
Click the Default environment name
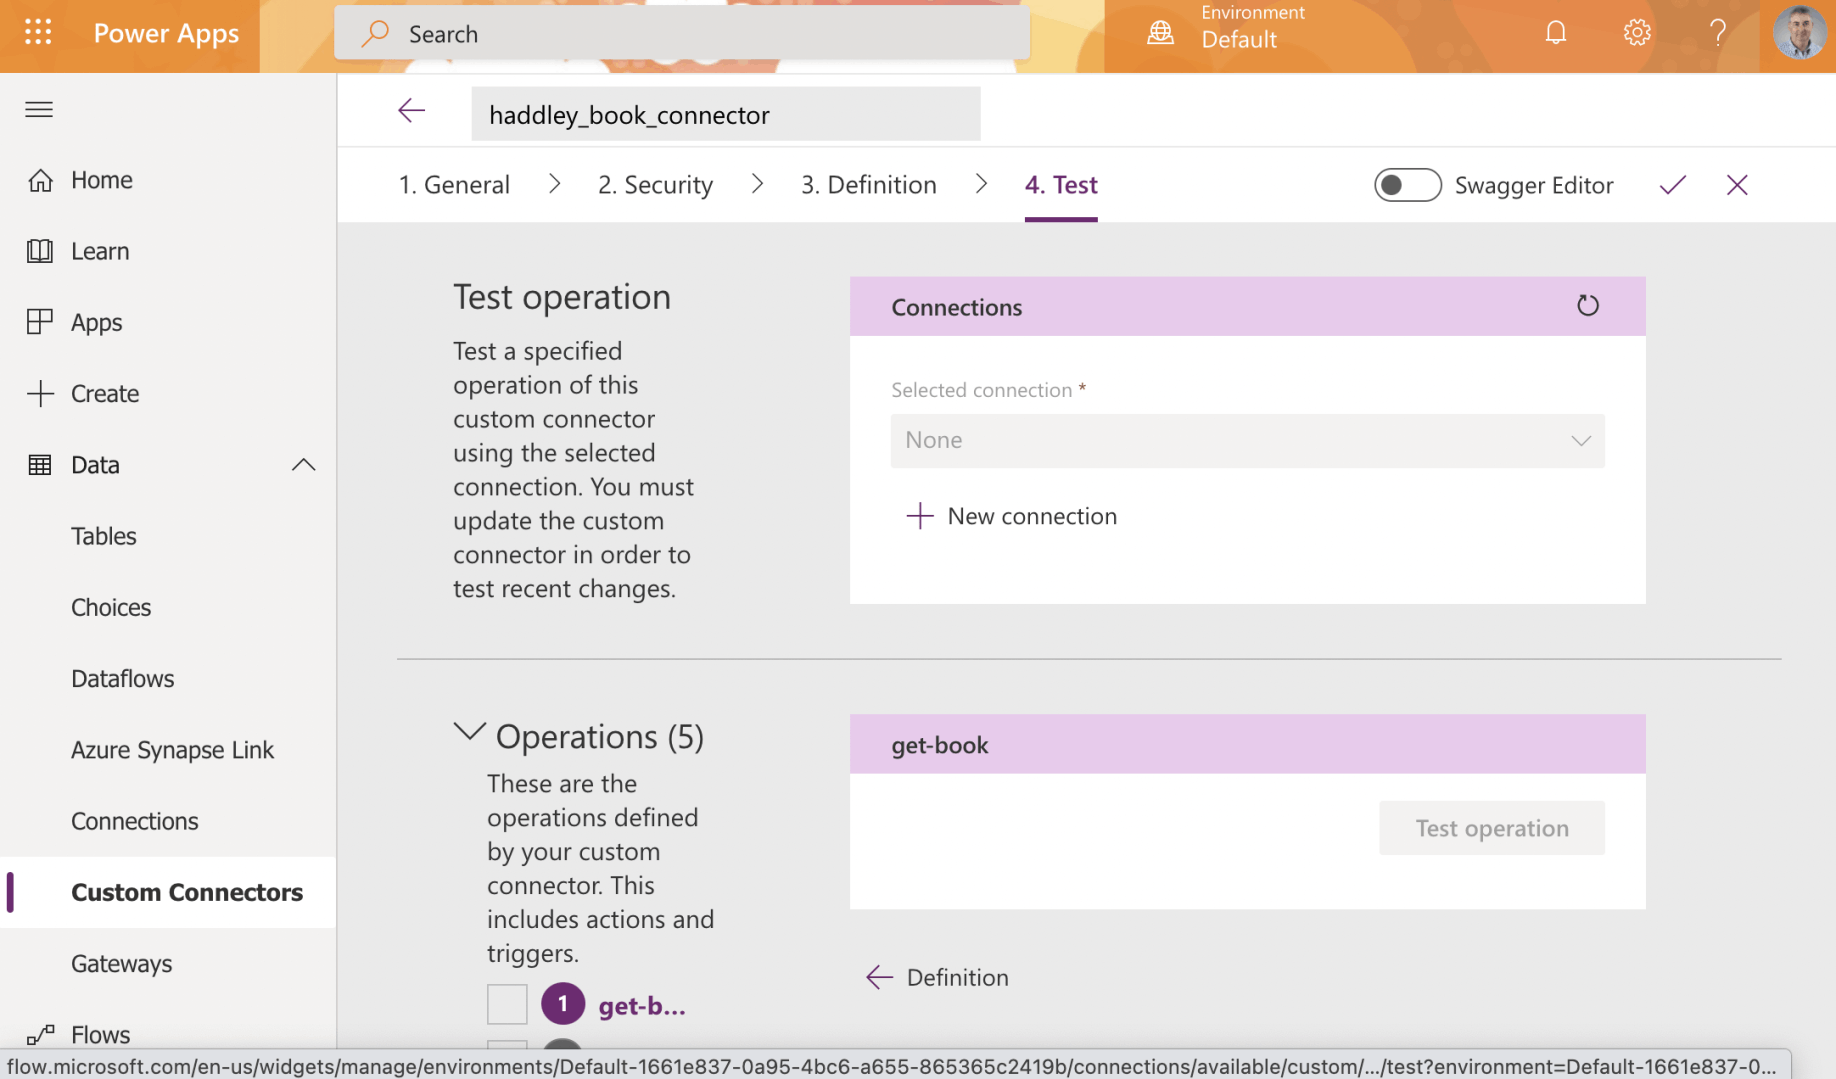pyautogui.click(x=1239, y=40)
